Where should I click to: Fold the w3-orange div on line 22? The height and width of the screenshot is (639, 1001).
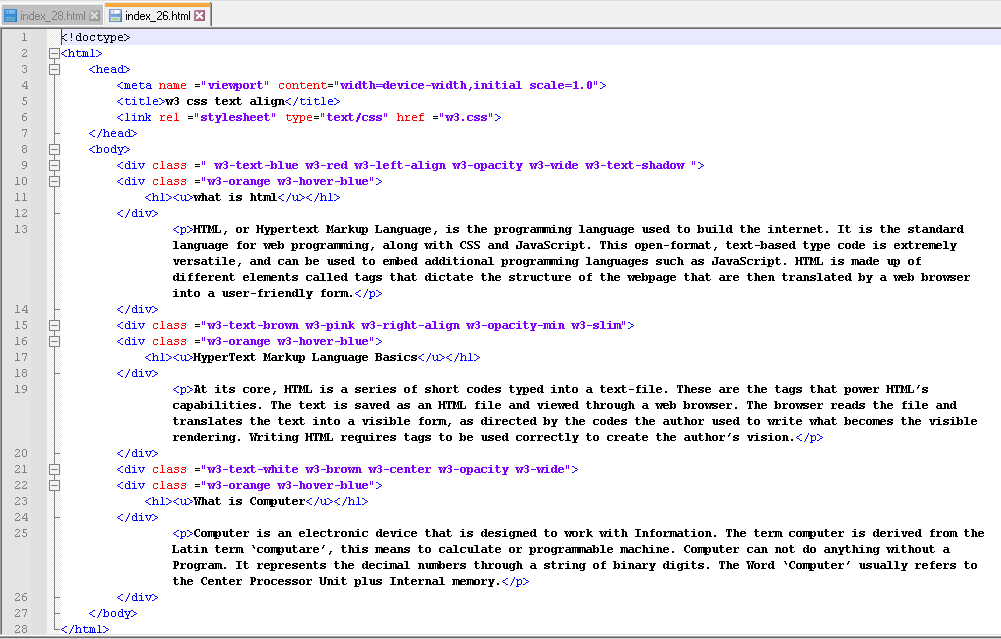pos(53,485)
